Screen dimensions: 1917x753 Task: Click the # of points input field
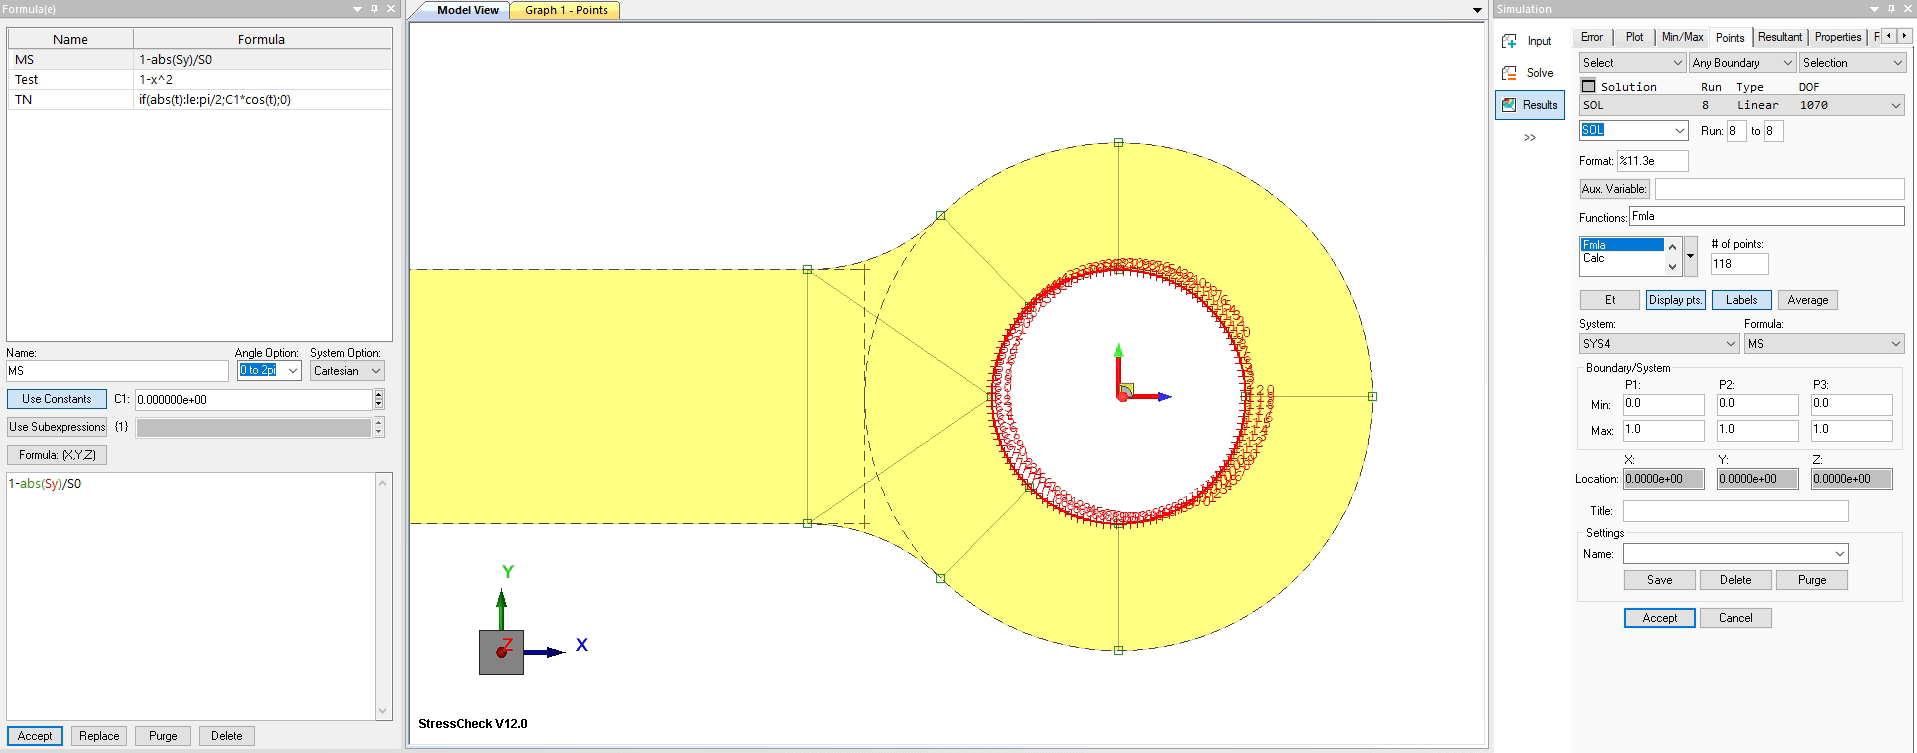(1739, 264)
